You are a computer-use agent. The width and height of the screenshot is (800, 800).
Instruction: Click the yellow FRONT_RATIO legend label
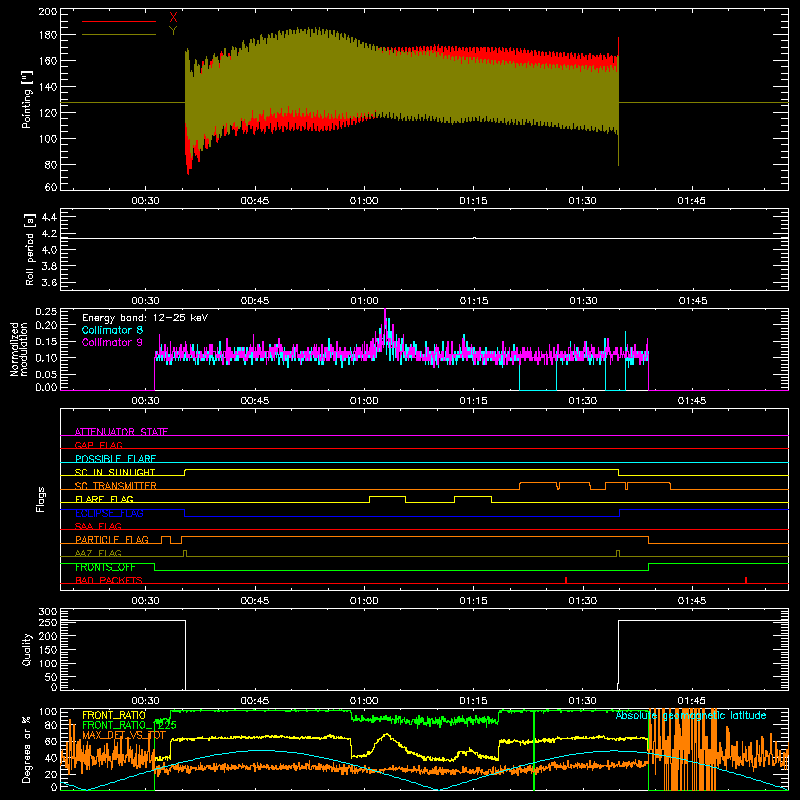tap(114, 715)
